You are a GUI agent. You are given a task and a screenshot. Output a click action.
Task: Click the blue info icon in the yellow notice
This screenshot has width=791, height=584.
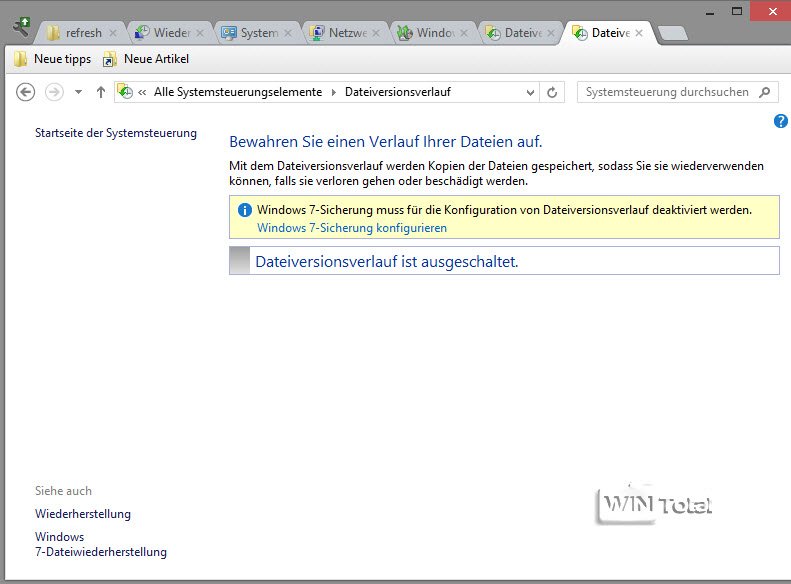[x=245, y=210]
